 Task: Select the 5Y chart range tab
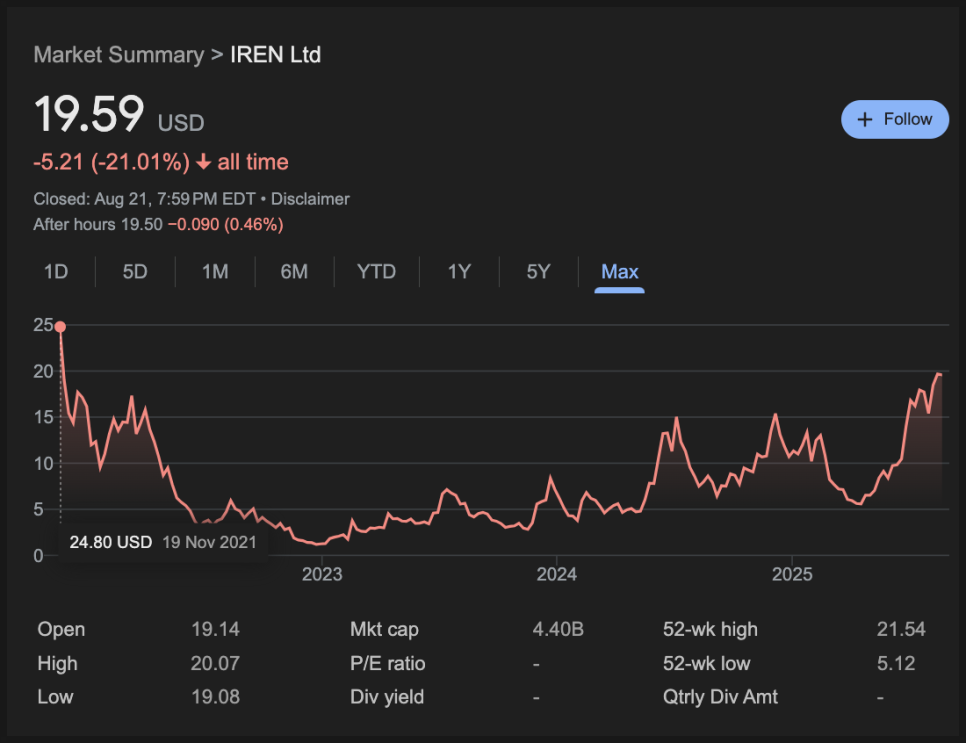538,272
